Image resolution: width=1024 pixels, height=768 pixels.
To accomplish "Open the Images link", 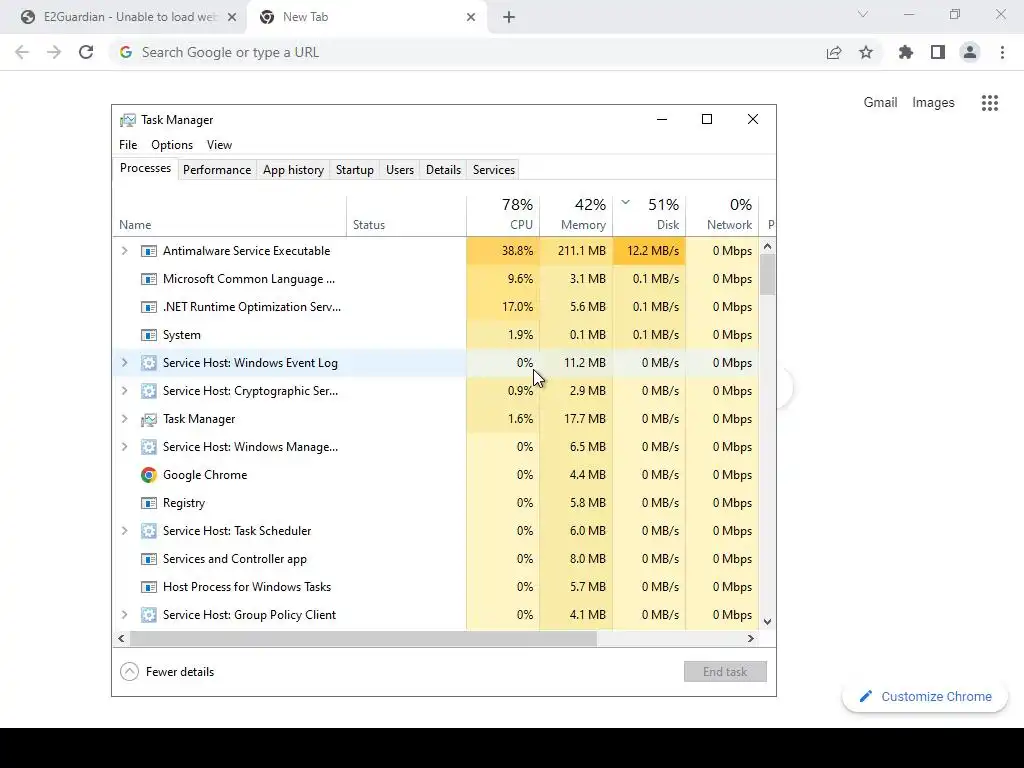I will (x=933, y=103).
